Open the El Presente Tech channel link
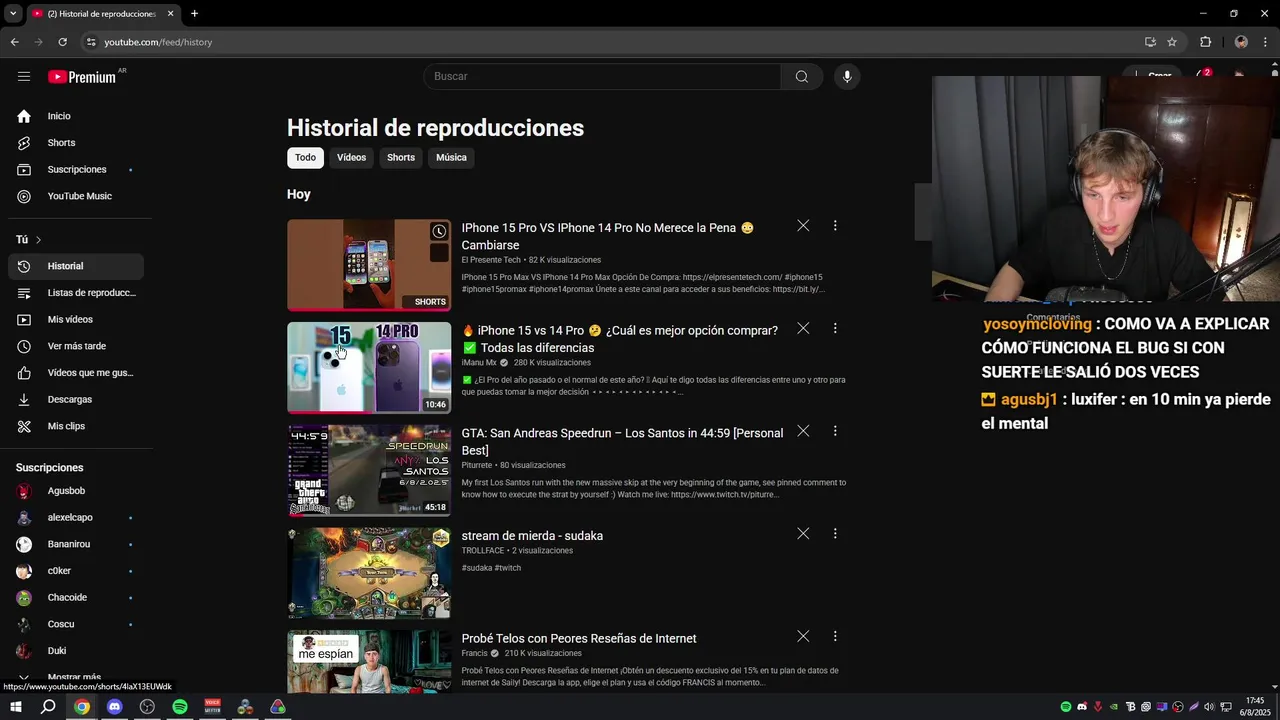Screen dimensions: 1280x720 pyautogui.click(x=491, y=260)
